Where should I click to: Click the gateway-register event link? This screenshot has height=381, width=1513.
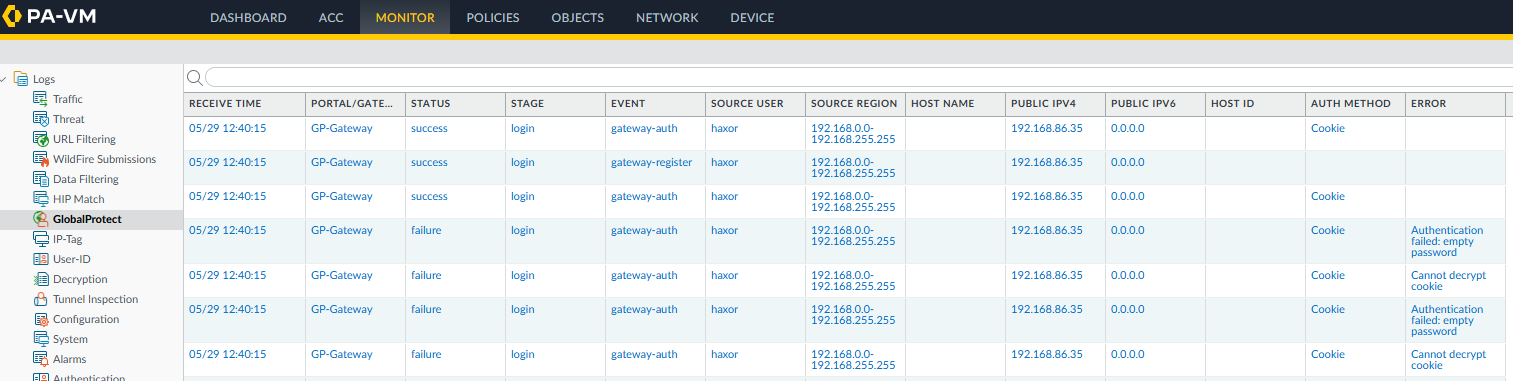651,162
